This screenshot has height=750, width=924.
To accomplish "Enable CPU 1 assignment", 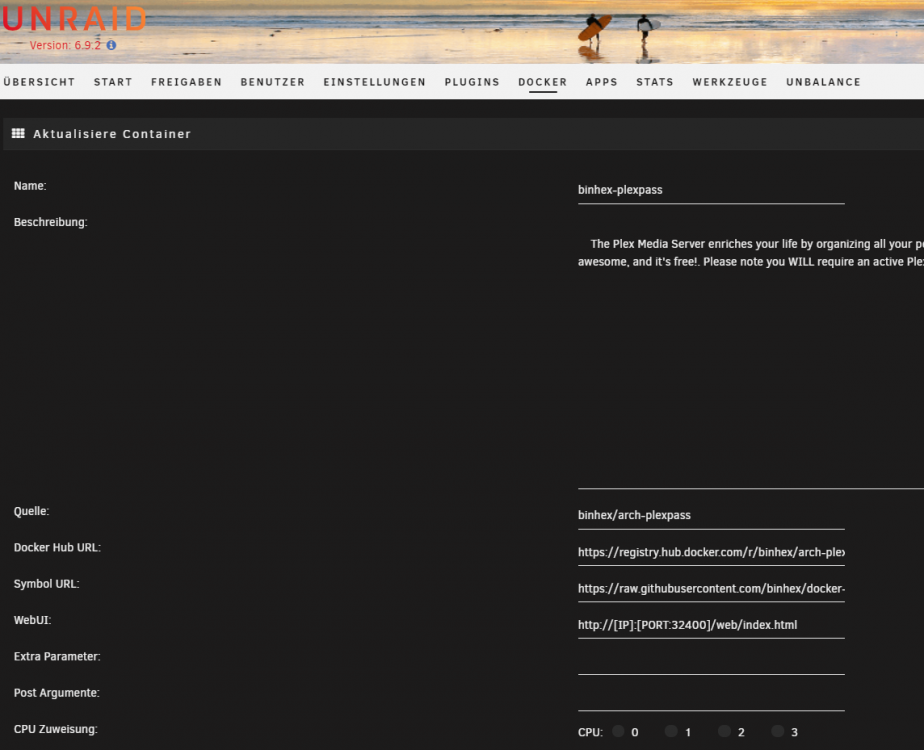I will [x=671, y=731].
